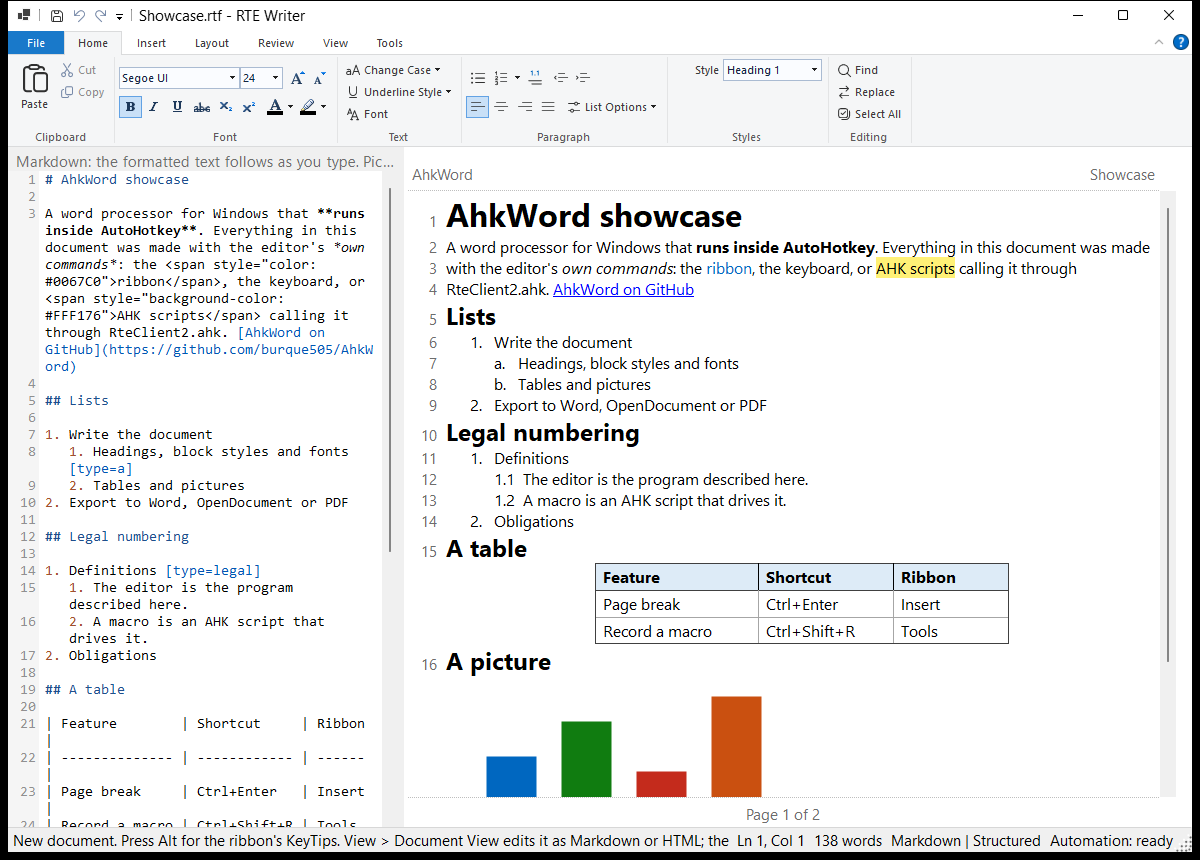
Task: Select the Home tab
Action: (x=93, y=43)
